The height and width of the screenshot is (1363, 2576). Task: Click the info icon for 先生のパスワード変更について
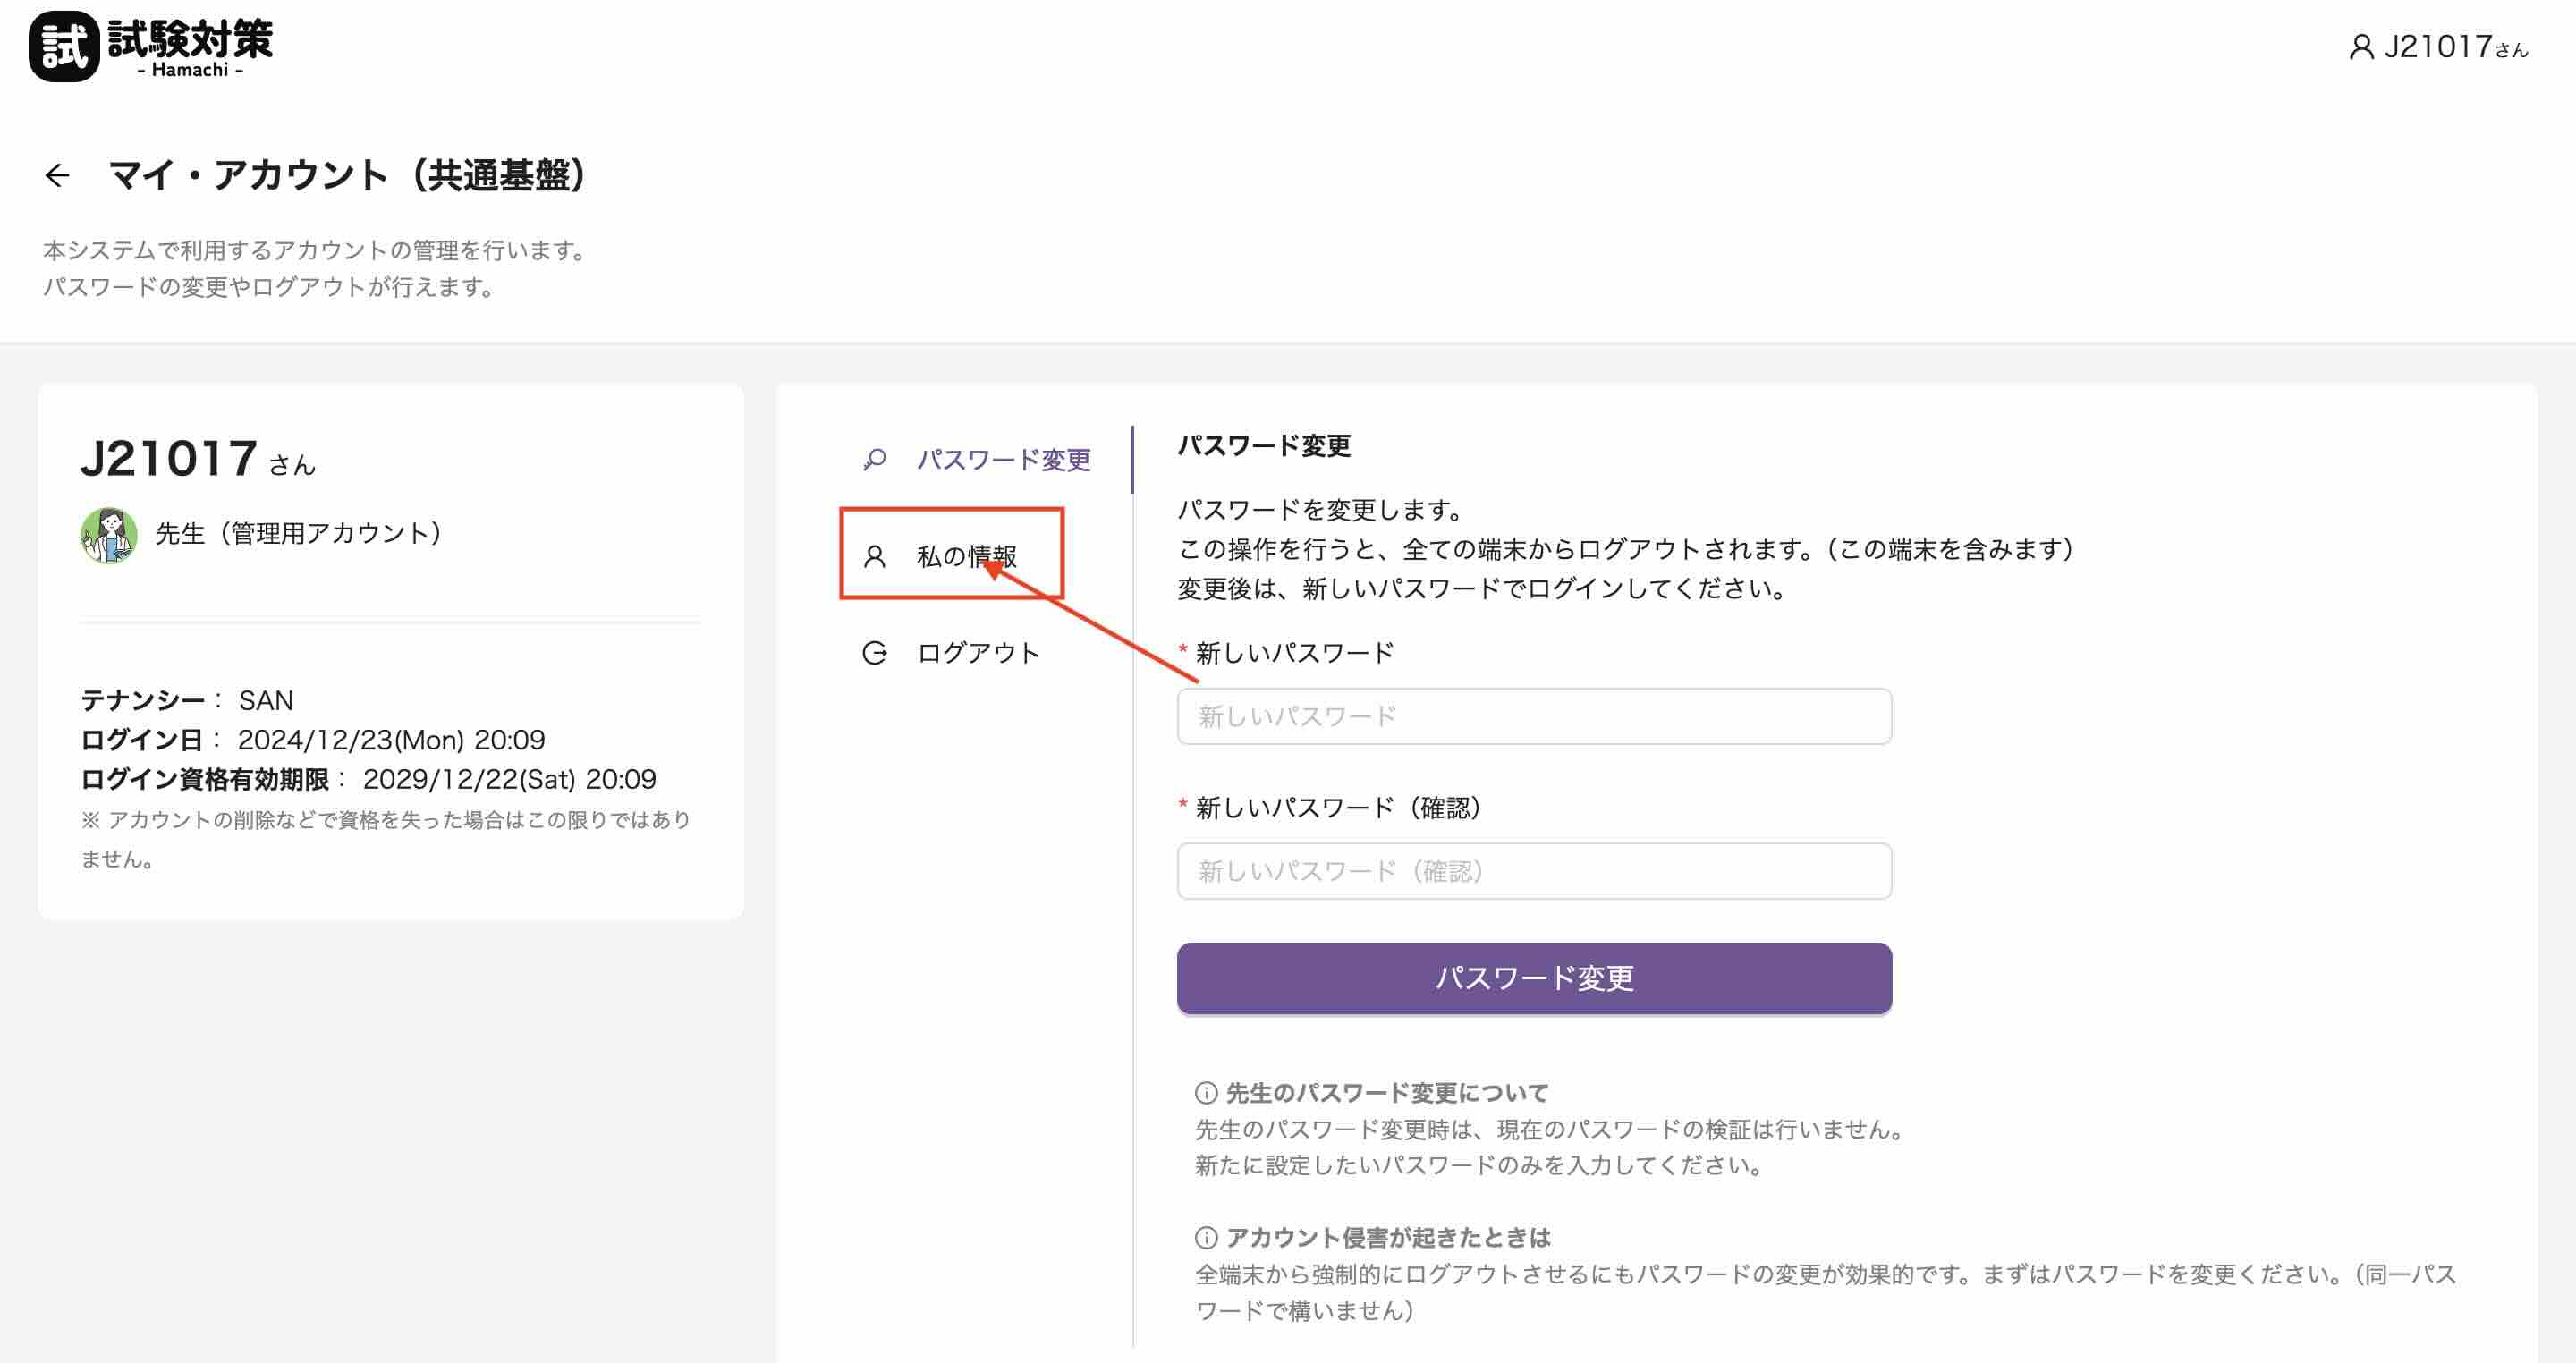coord(1206,1092)
